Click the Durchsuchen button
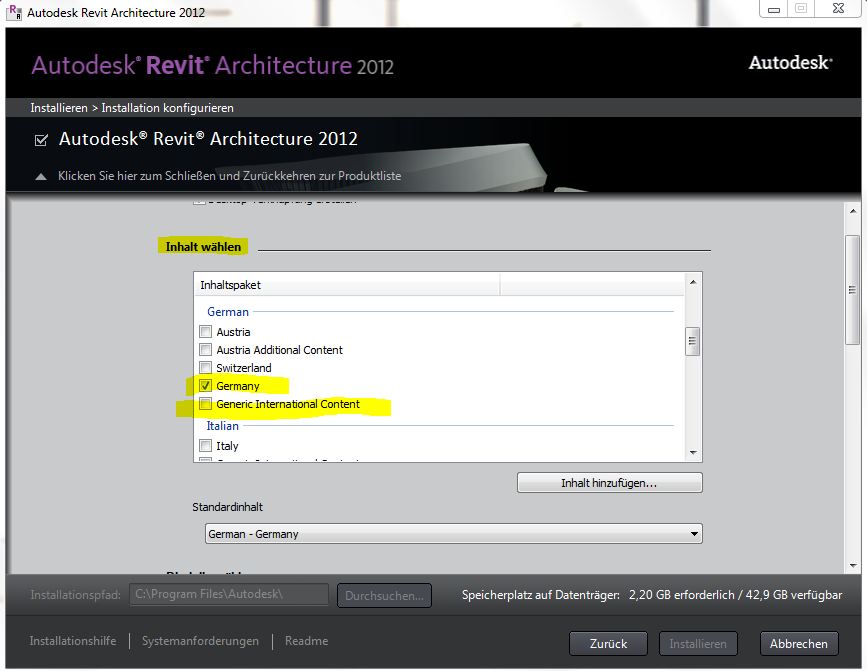867x671 pixels. pyautogui.click(x=384, y=596)
